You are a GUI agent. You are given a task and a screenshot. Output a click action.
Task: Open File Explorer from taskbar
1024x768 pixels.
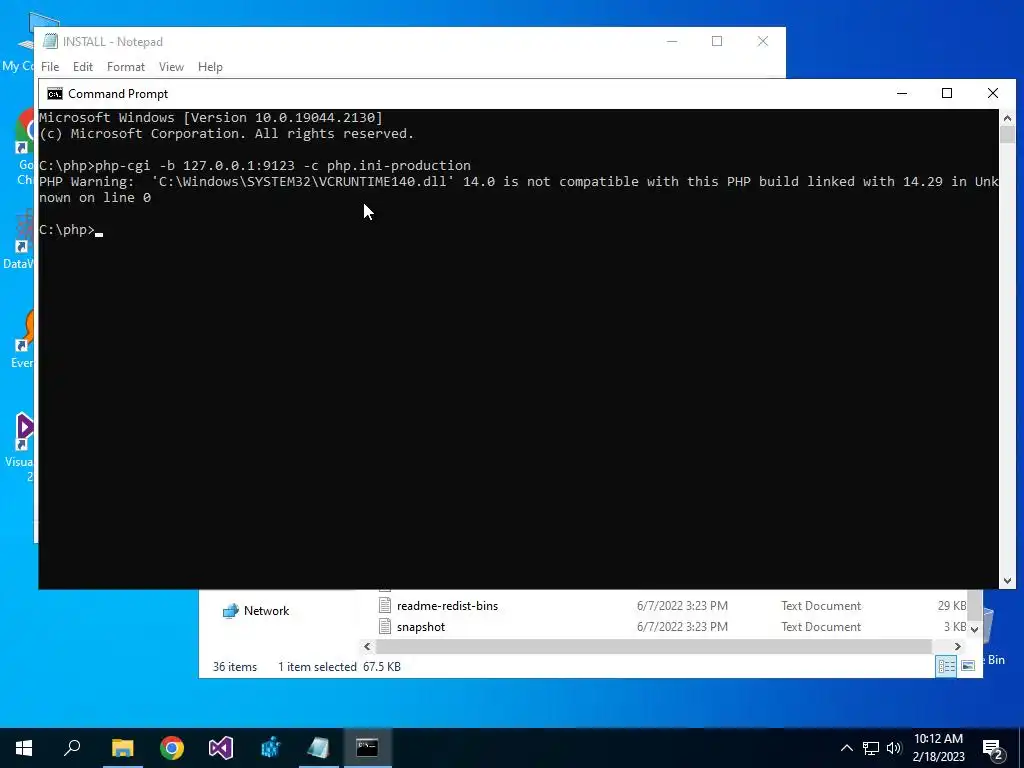pos(122,748)
